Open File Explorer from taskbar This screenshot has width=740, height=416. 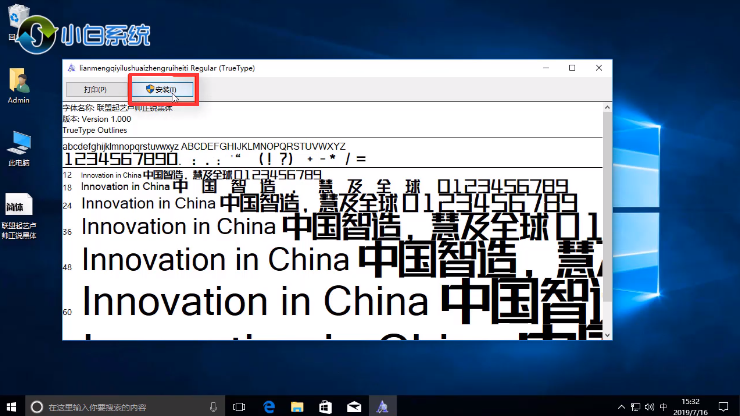click(297, 407)
